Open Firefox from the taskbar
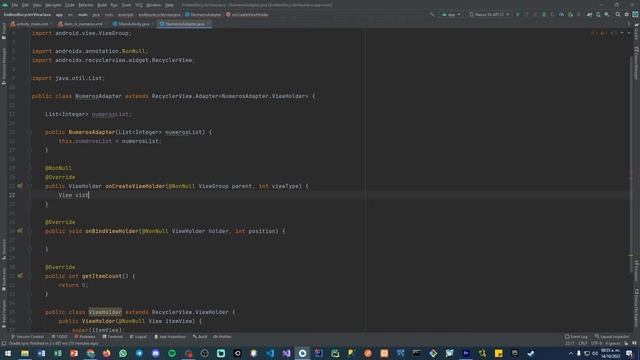 [x=107, y=353]
